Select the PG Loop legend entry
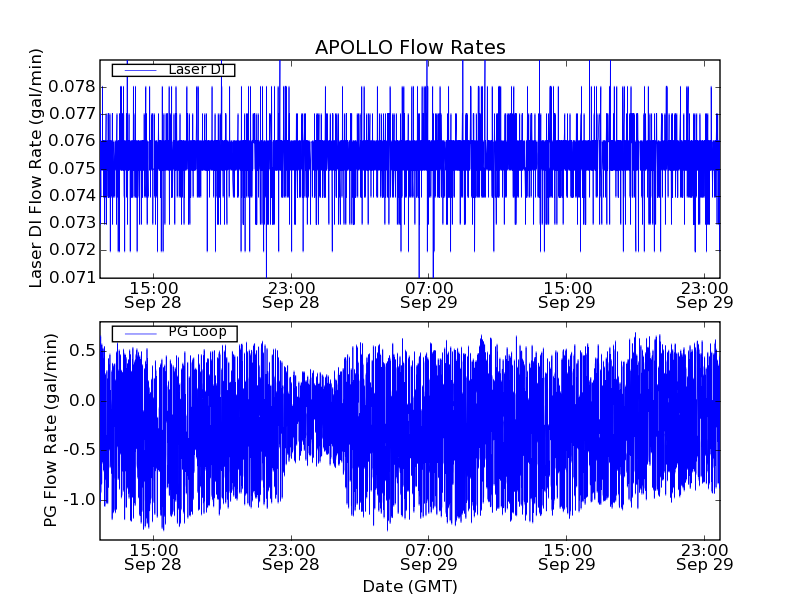This screenshot has width=800, height=600. (196, 332)
